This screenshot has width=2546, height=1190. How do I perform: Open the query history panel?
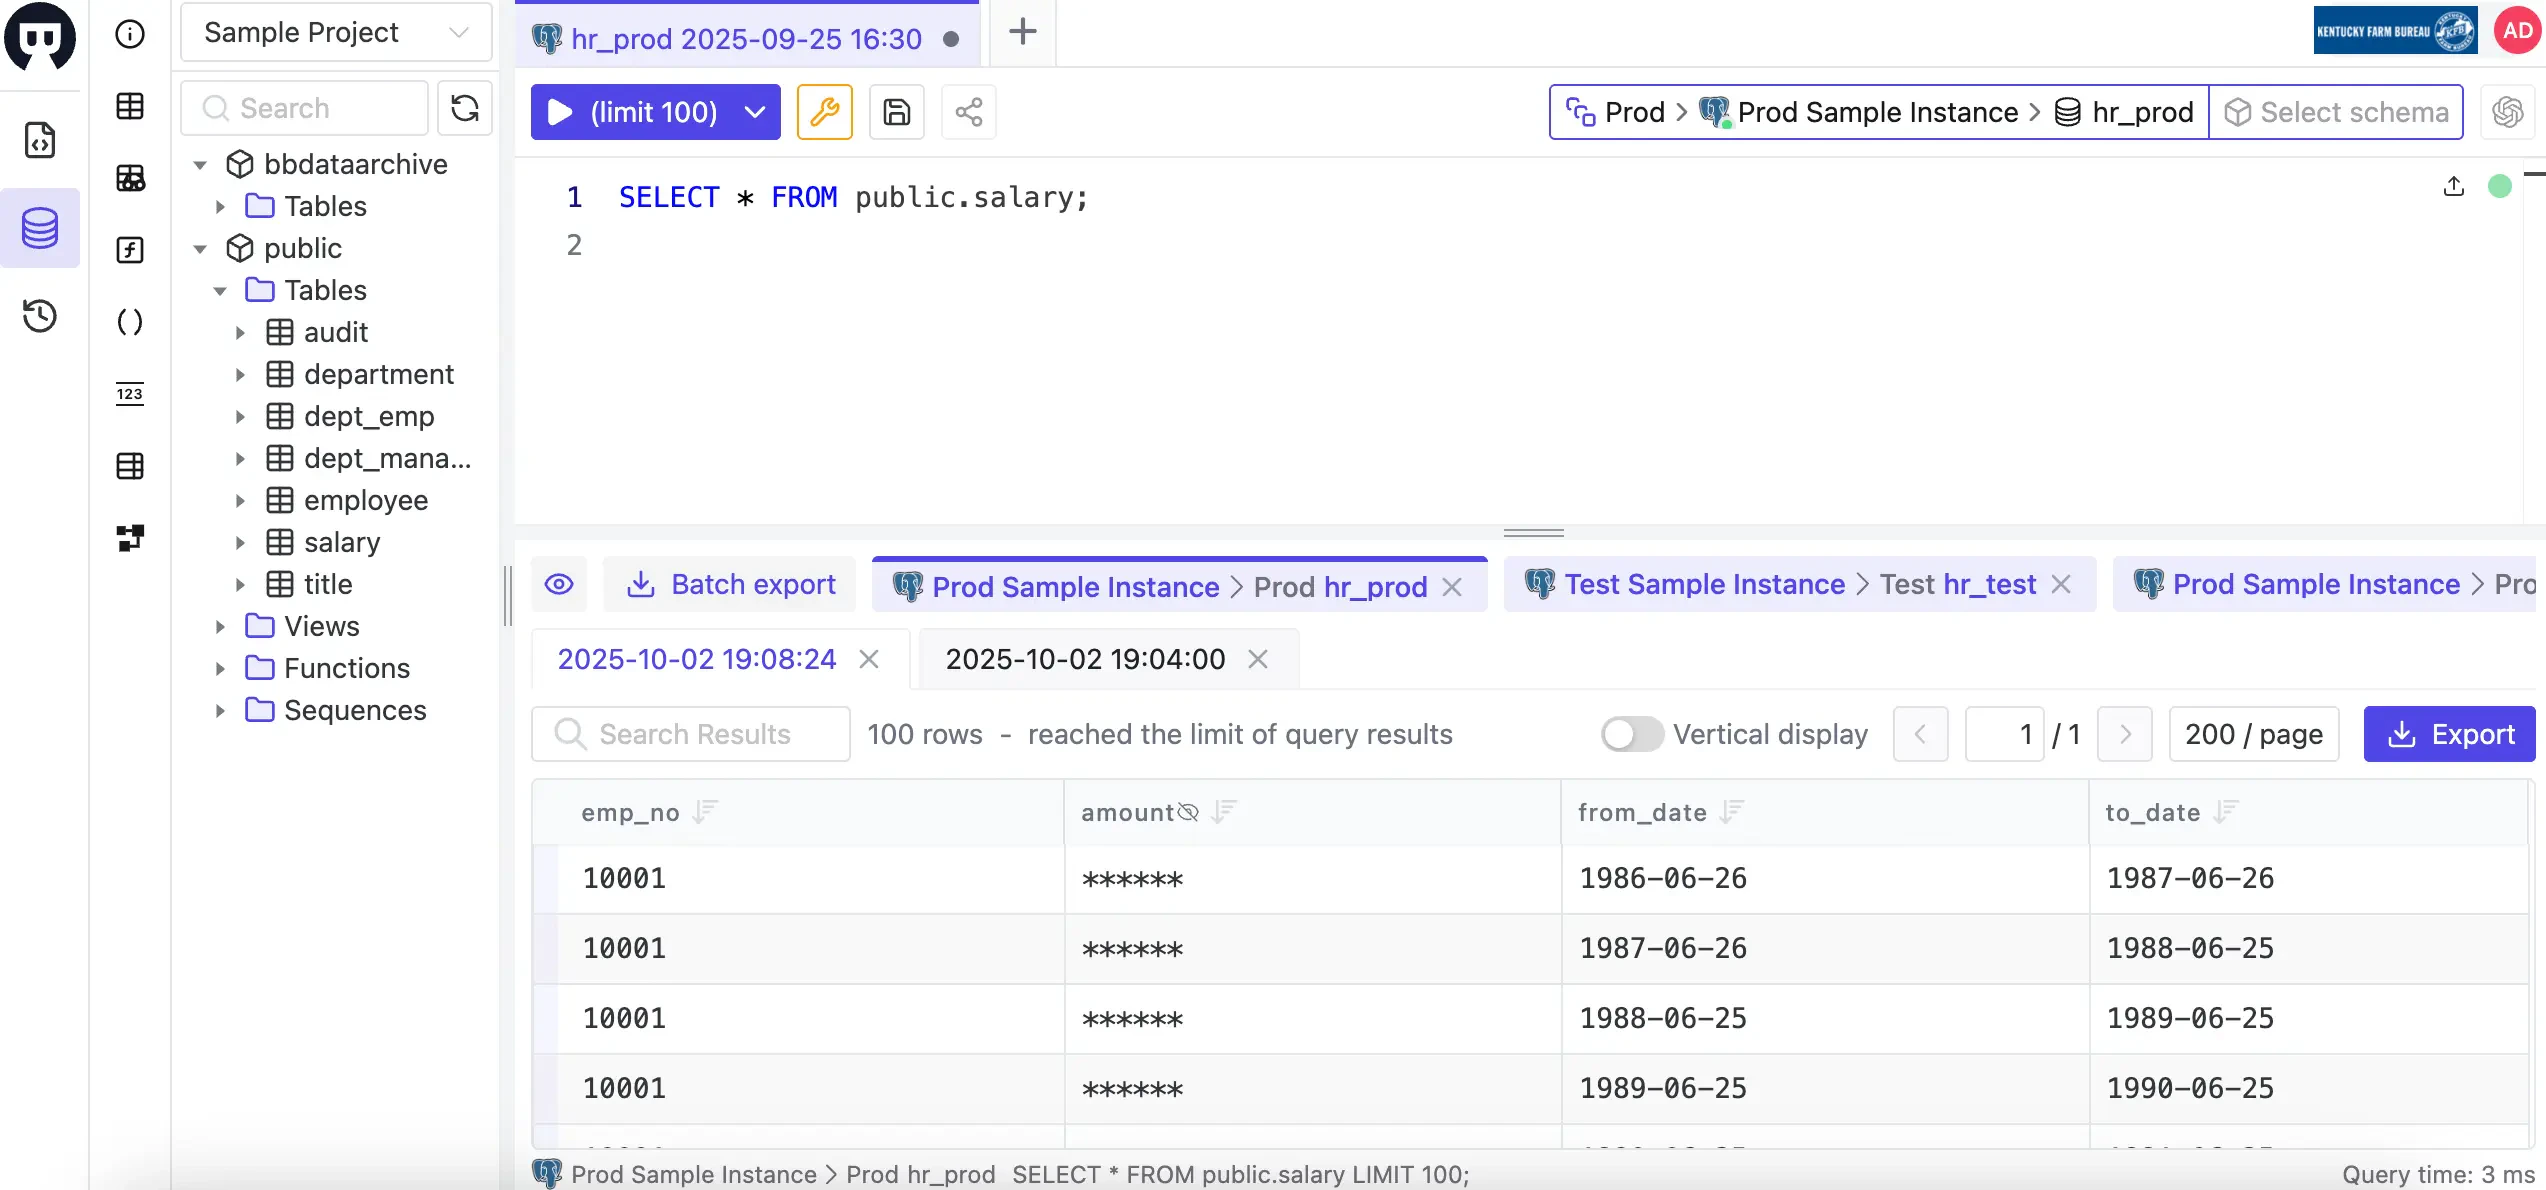[x=40, y=316]
